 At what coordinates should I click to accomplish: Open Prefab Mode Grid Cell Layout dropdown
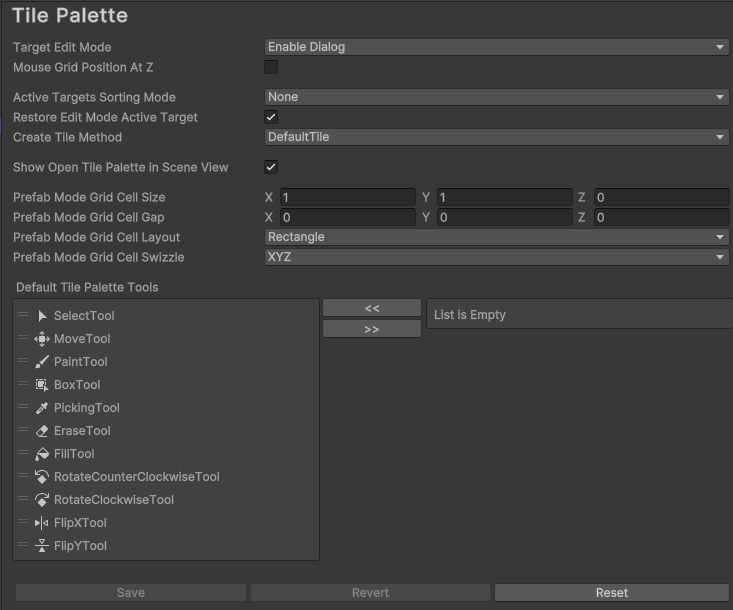pyautogui.click(x=496, y=237)
